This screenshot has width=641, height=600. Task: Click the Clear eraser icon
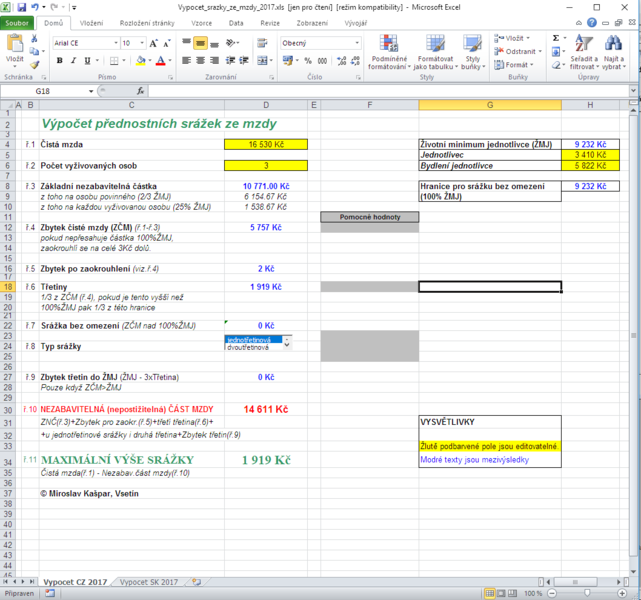(556, 65)
